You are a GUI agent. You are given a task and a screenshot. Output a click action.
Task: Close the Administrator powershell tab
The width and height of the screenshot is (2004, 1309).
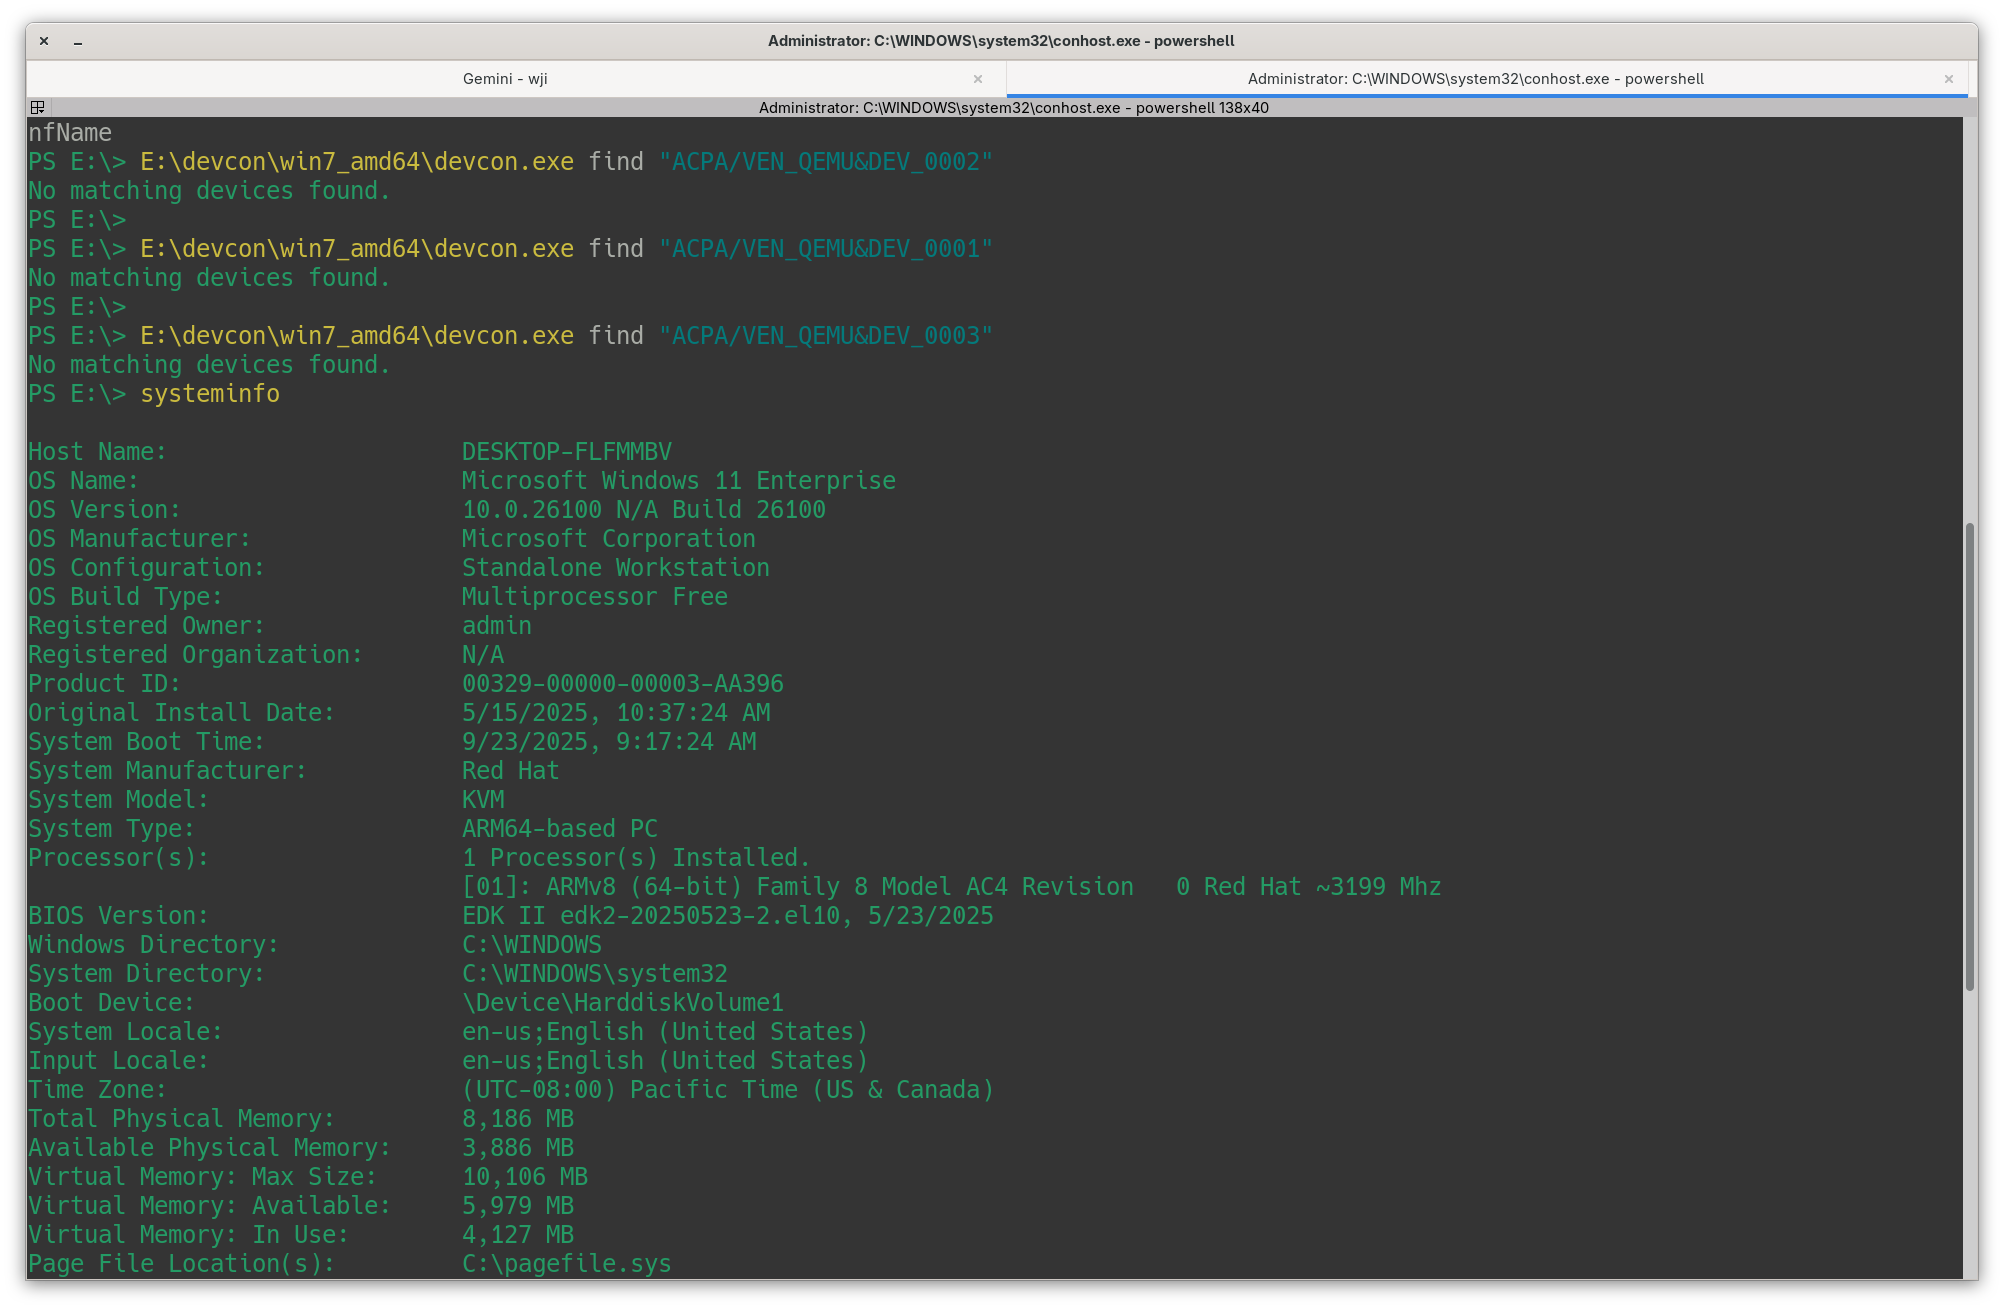[1948, 79]
